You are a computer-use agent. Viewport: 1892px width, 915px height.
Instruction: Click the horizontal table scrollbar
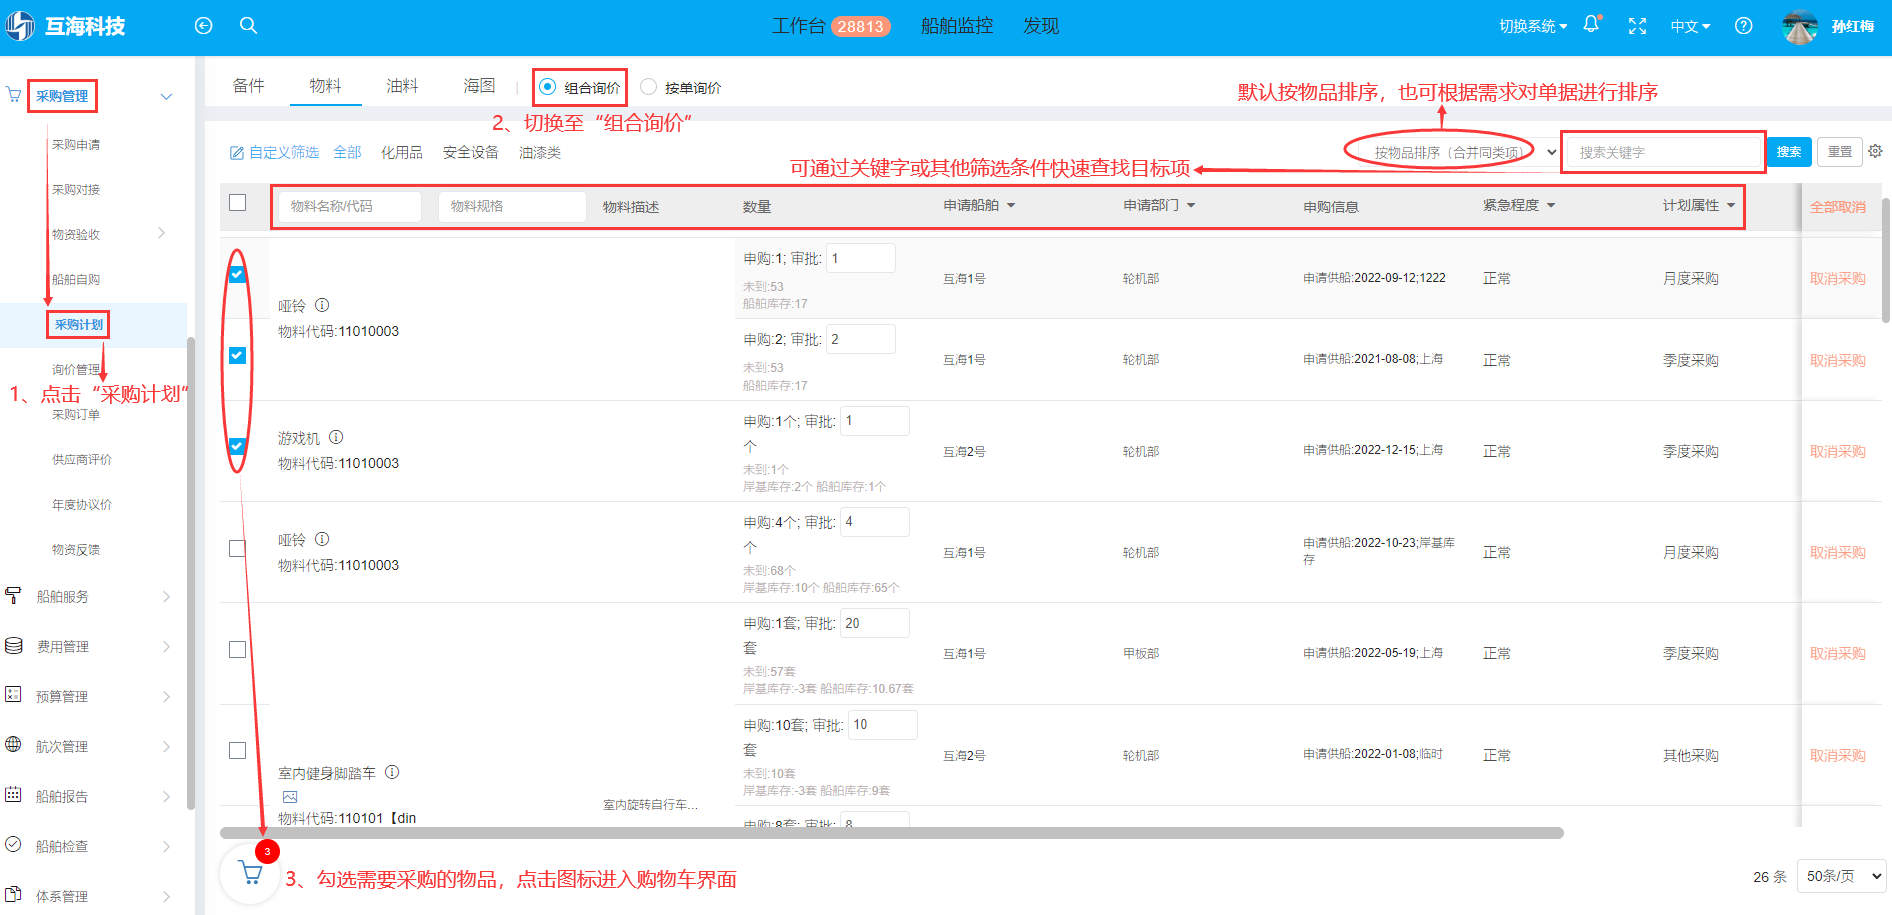coord(892,833)
